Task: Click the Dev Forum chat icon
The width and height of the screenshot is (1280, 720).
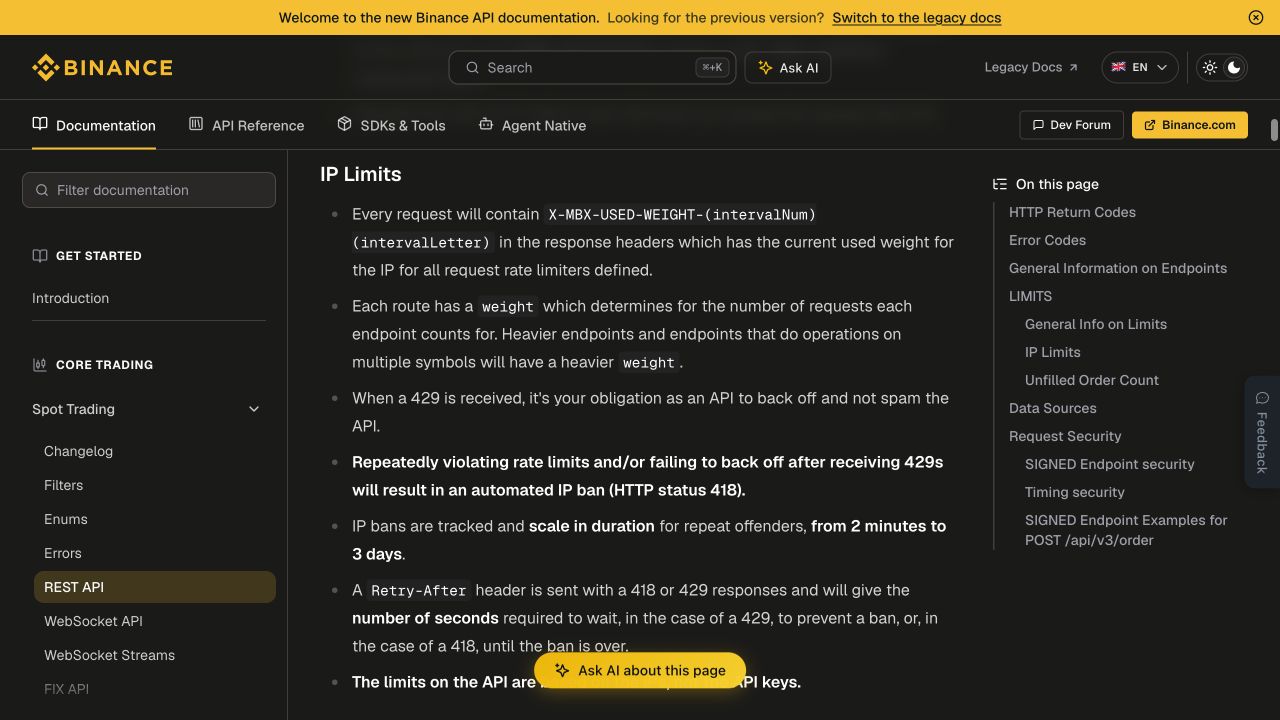Action: click(x=1038, y=125)
